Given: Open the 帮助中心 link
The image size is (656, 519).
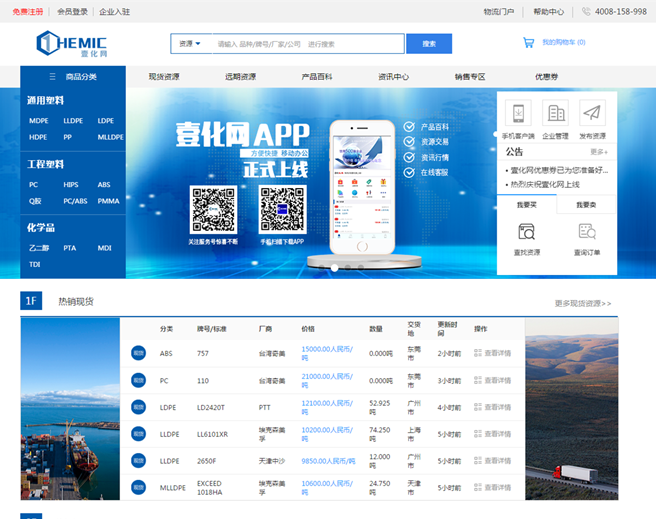Looking at the screenshot, I should tap(549, 12).
